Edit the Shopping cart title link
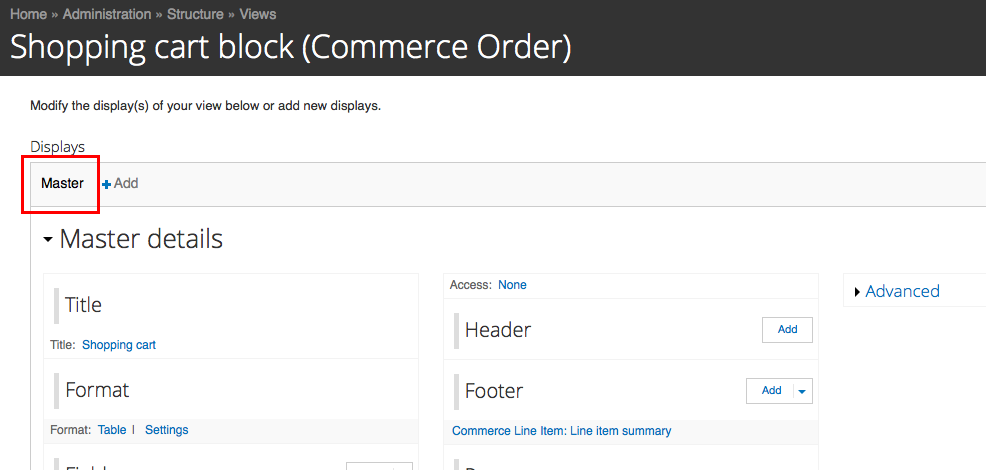The image size is (986, 470). point(118,345)
